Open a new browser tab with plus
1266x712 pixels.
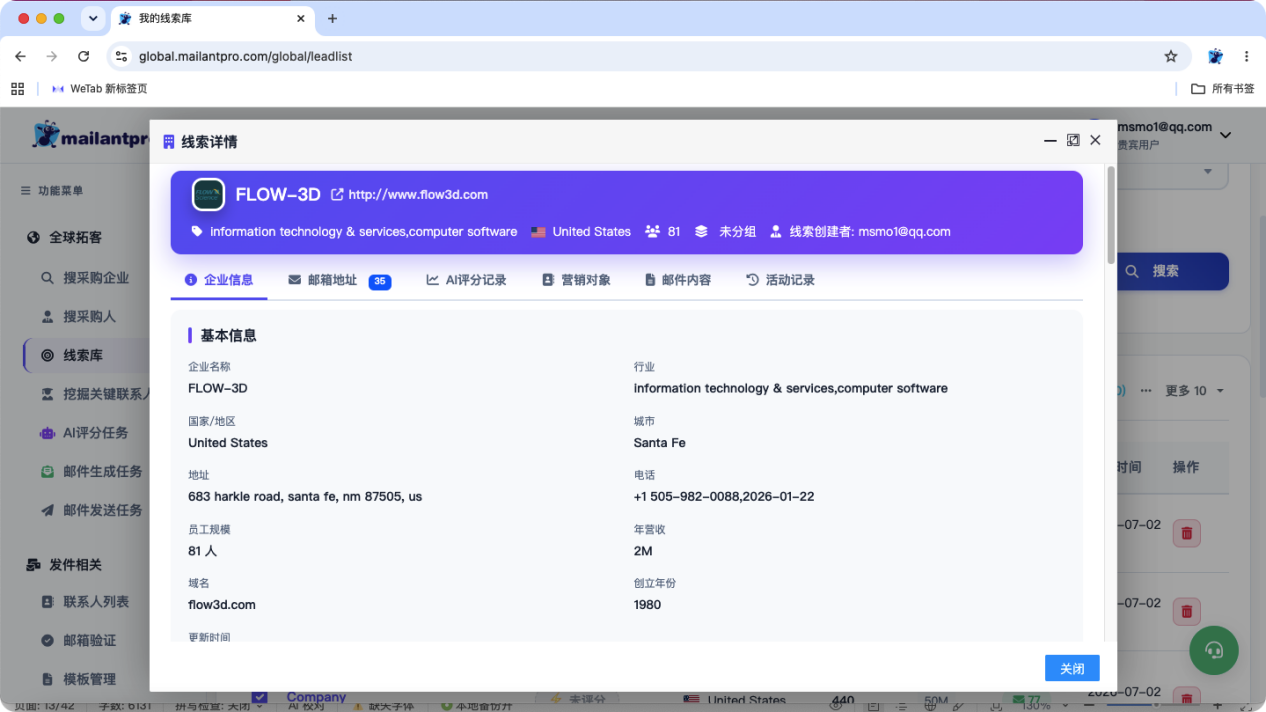(x=333, y=19)
